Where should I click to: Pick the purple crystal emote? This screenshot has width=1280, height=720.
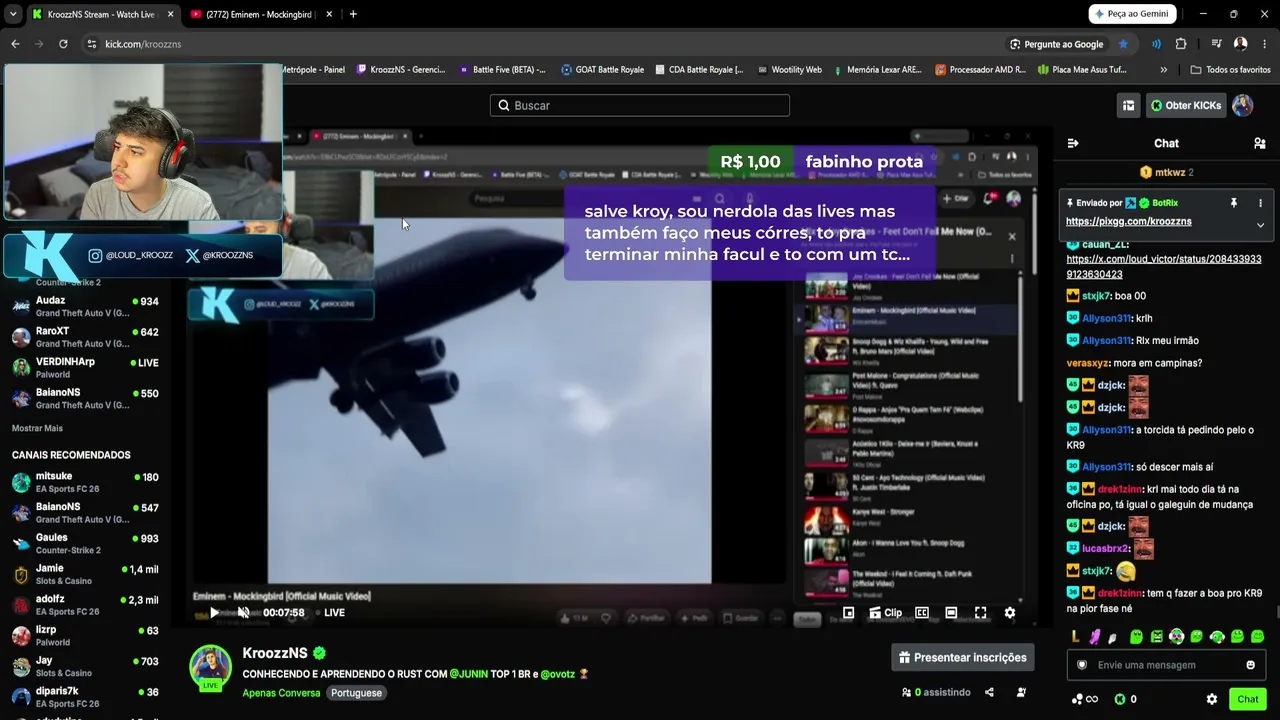pos(1095,637)
